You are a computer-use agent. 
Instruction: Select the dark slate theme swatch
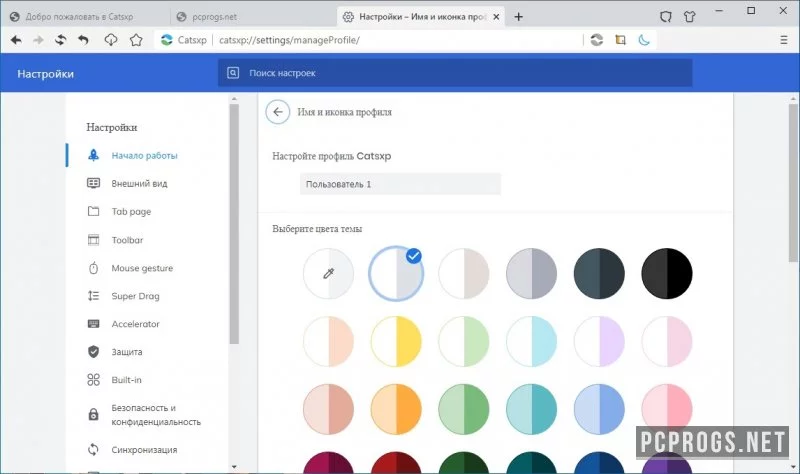click(599, 273)
